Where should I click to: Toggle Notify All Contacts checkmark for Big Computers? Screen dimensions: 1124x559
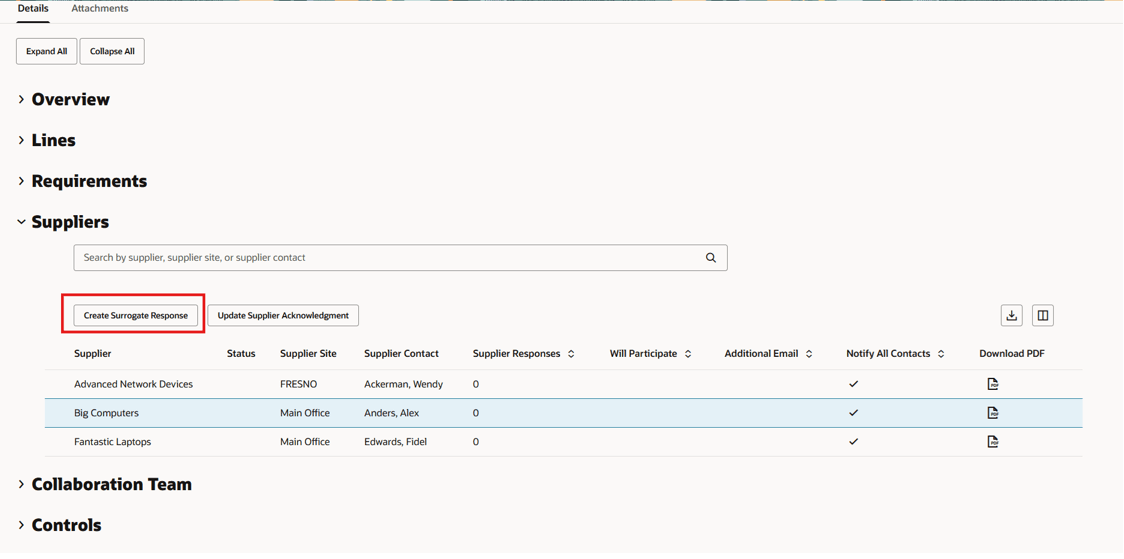click(853, 413)
